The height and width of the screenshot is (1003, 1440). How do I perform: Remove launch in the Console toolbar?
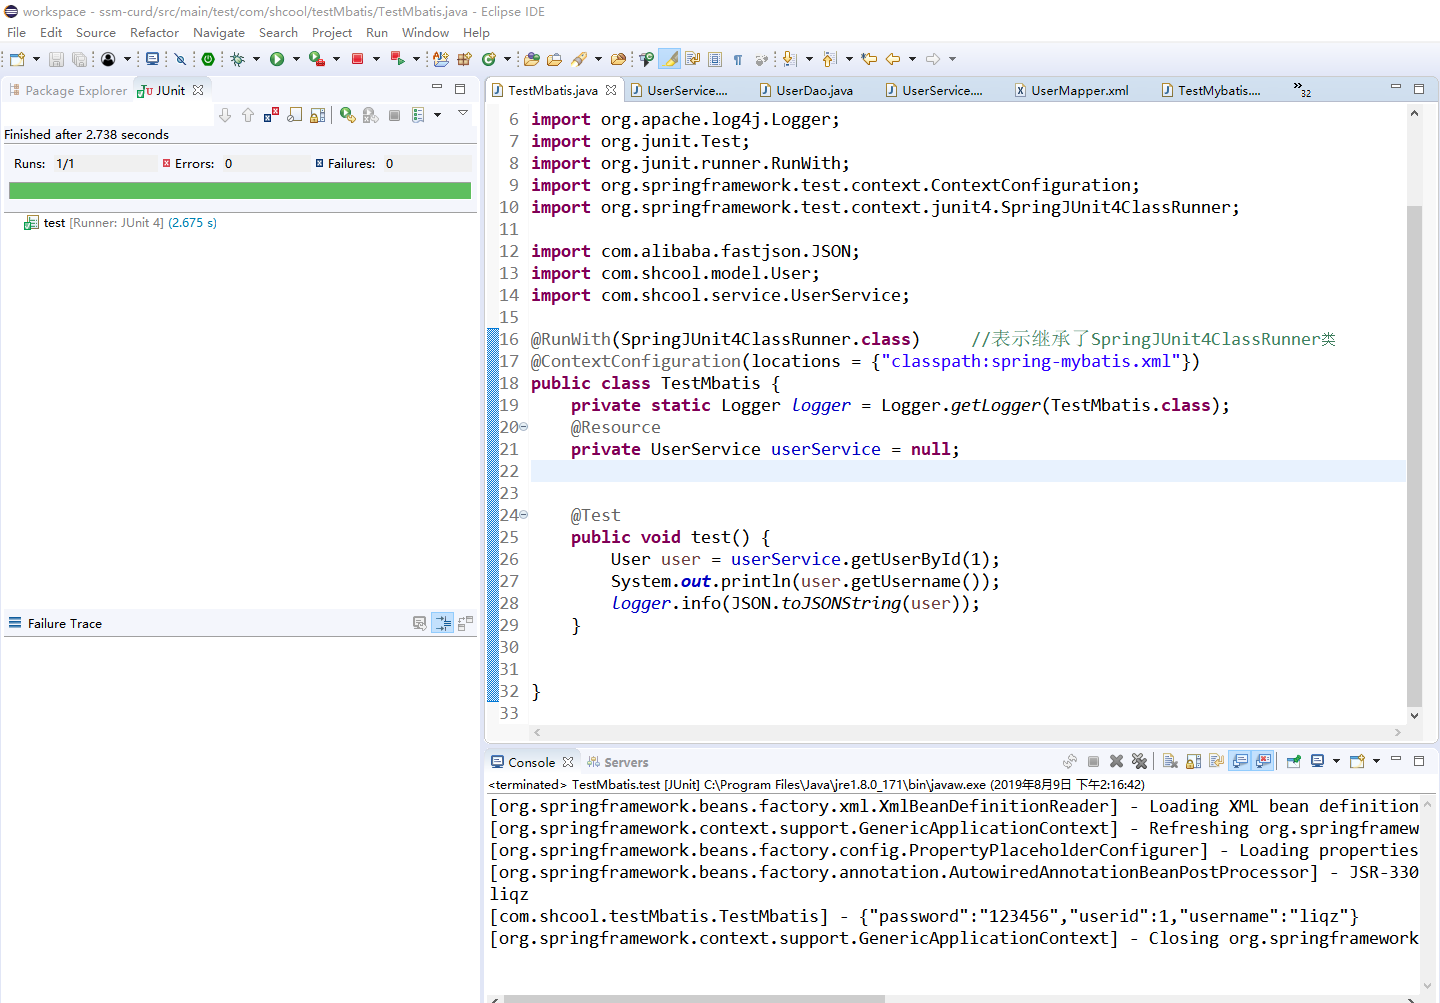point(1117,762)
